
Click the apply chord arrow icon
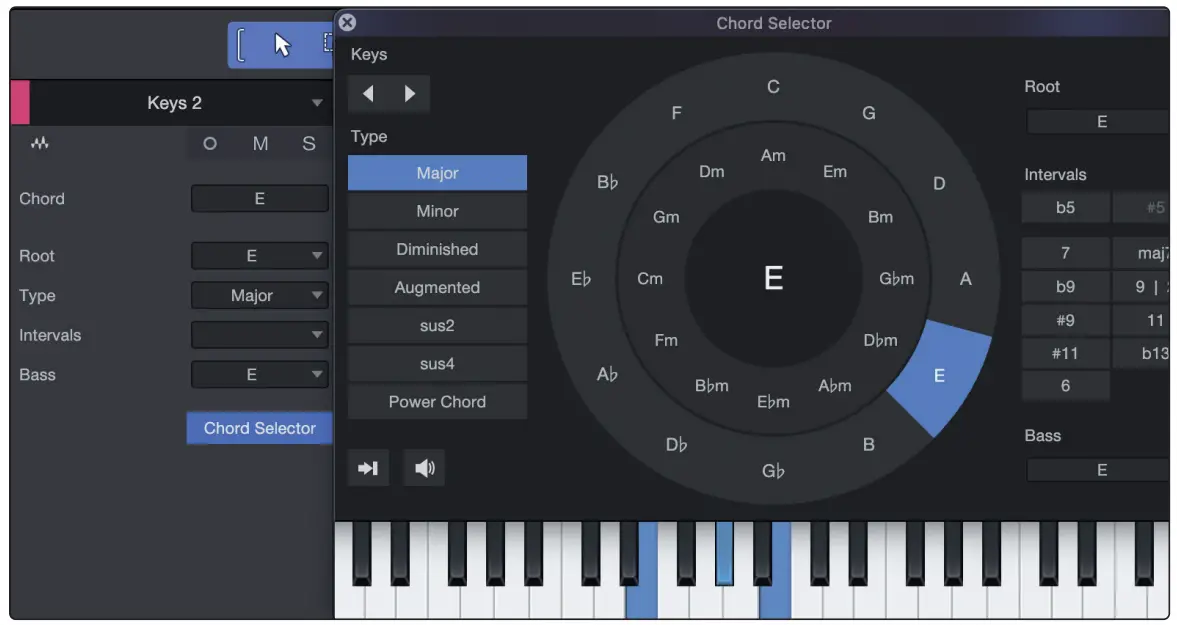[x=368, y=468]
